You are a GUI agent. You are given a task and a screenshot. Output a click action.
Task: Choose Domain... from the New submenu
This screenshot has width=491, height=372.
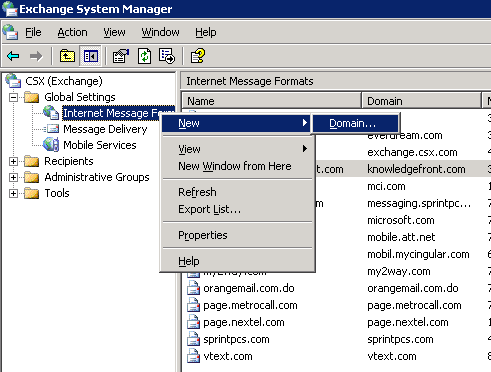tap(355, 123)
